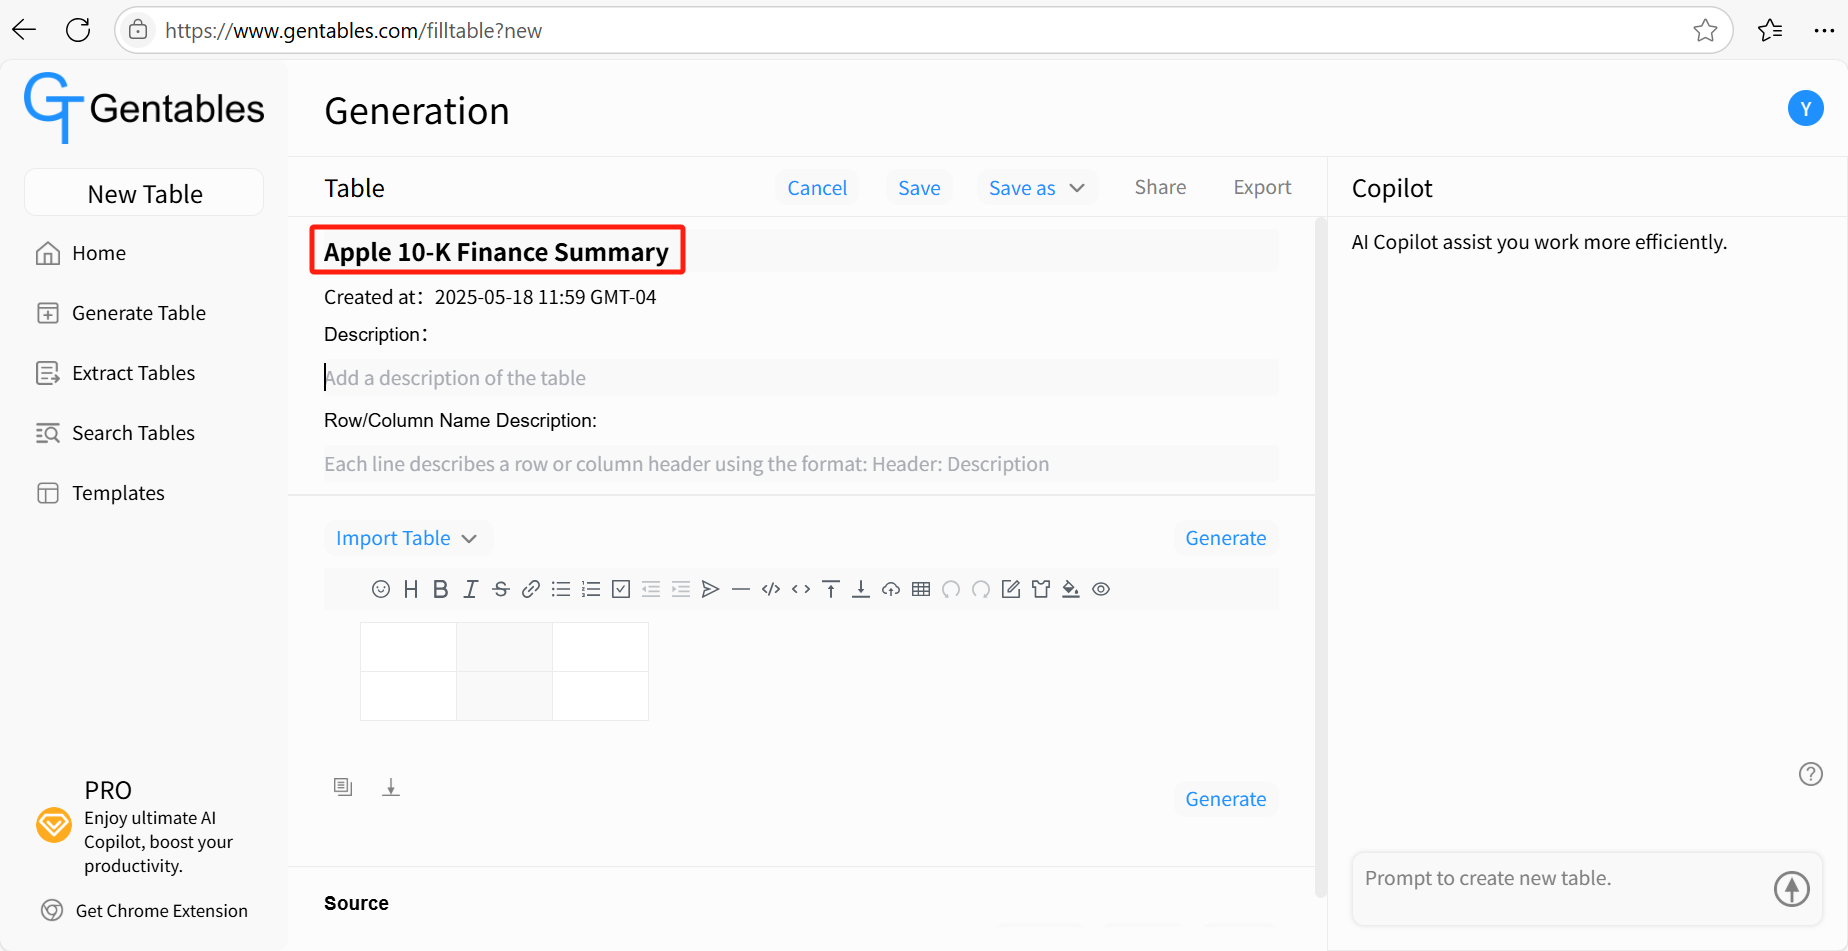Open the browser three-dot menu
The height and width of the screenshot is (951, 1848).
tap(1824, 30)
